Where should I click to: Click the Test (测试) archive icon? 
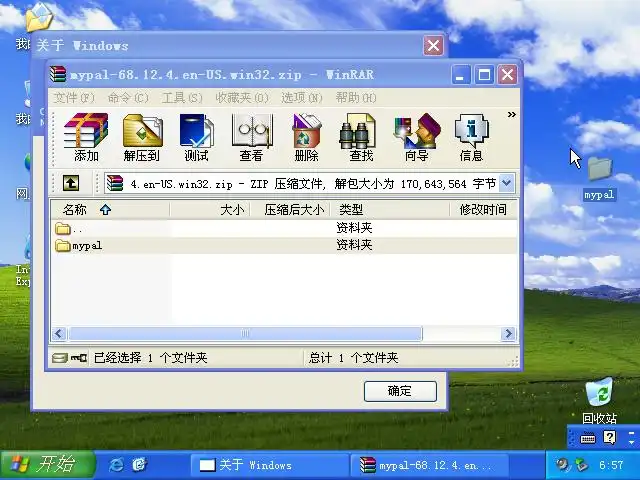[196, 137]
